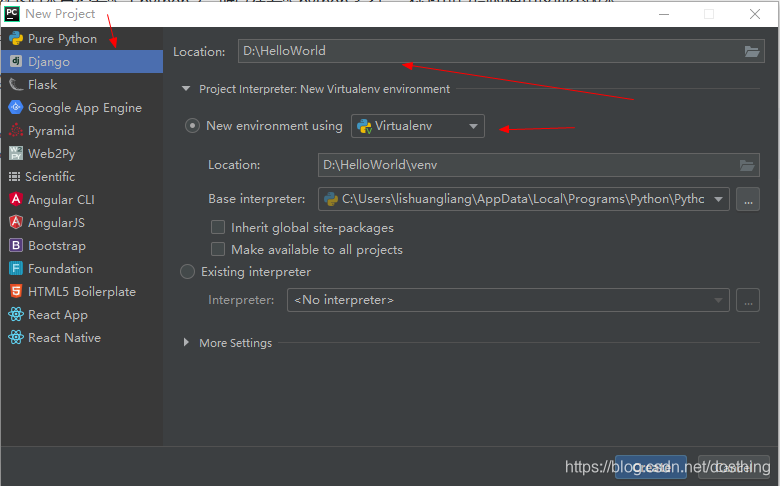Click the Angular CLI label
780x486 pixels.
tap(61, 199)
